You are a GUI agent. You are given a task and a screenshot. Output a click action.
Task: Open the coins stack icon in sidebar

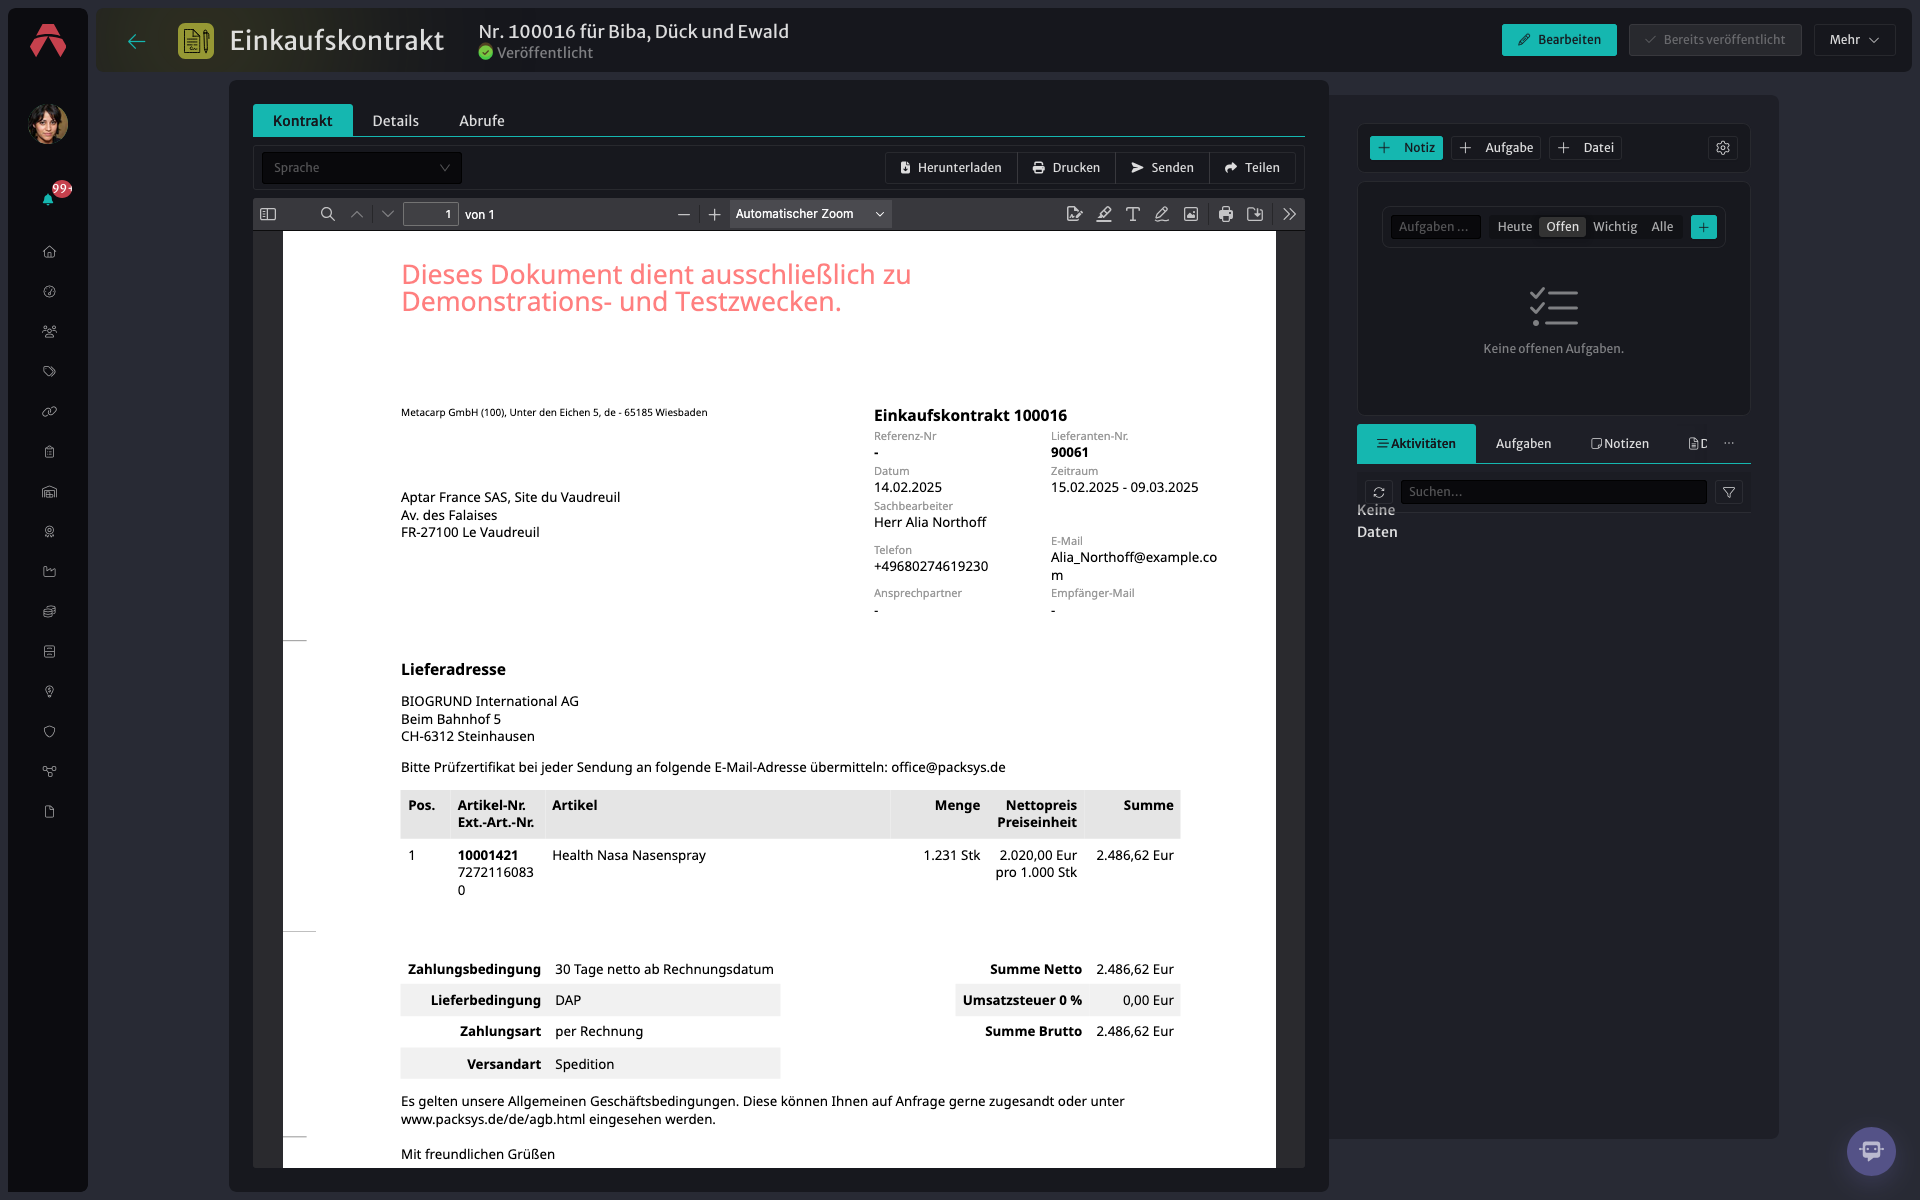pyautogui.click(x=49, y=612)
